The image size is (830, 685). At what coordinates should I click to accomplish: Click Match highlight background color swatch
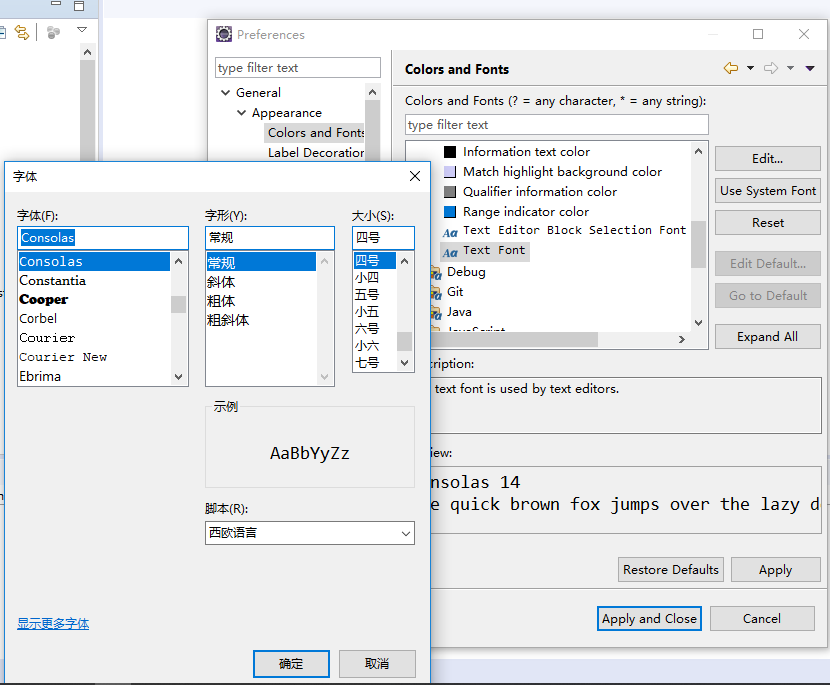click(x=450, y=172)
